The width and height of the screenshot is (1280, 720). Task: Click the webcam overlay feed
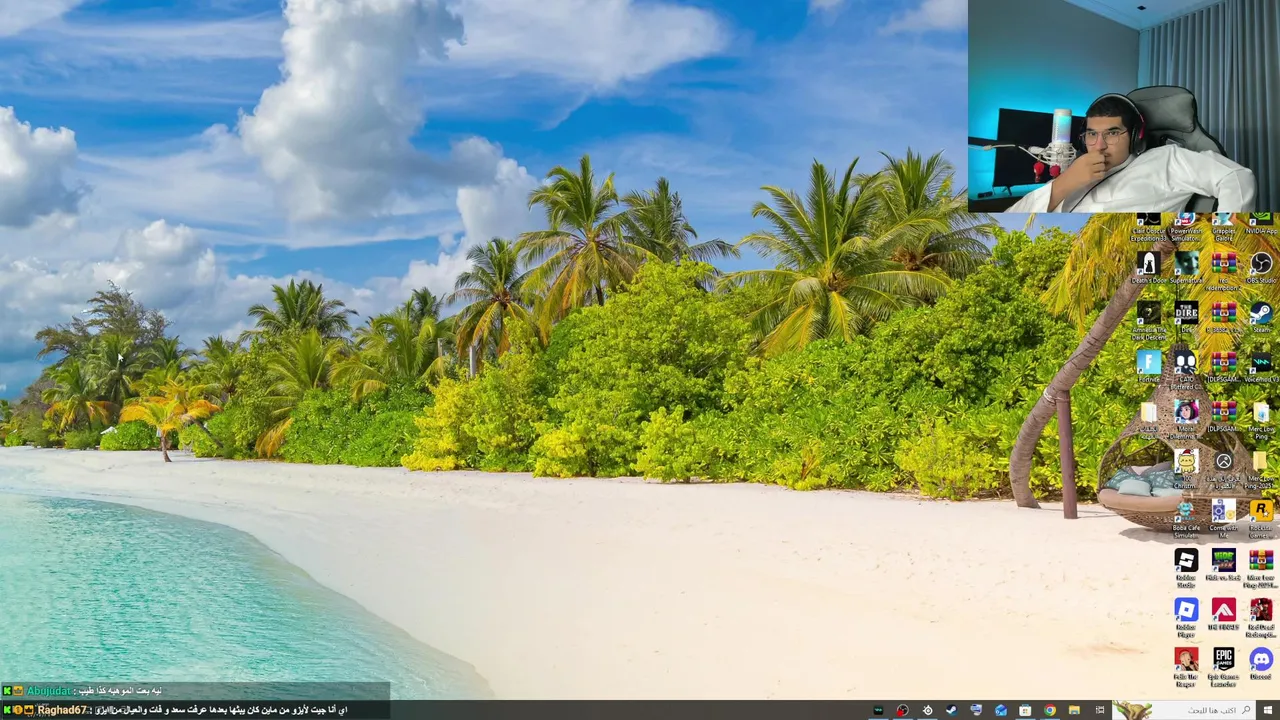pos(1124,106)
